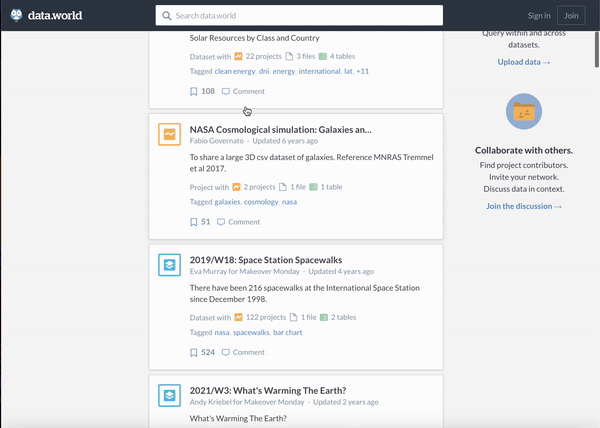This screenshot has width=600, height=428.
Task: Follow the Join the discussion link
Action: coord(524,206)
